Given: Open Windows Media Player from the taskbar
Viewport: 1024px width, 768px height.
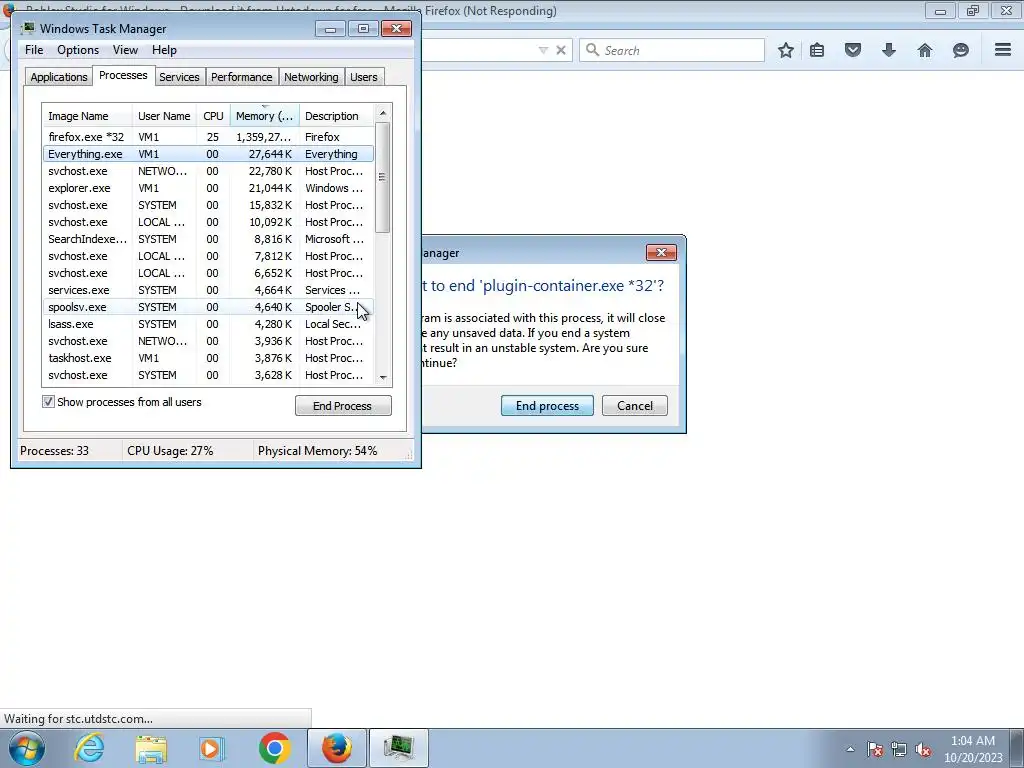Looking at the screenshot, I should coord(212,748).
